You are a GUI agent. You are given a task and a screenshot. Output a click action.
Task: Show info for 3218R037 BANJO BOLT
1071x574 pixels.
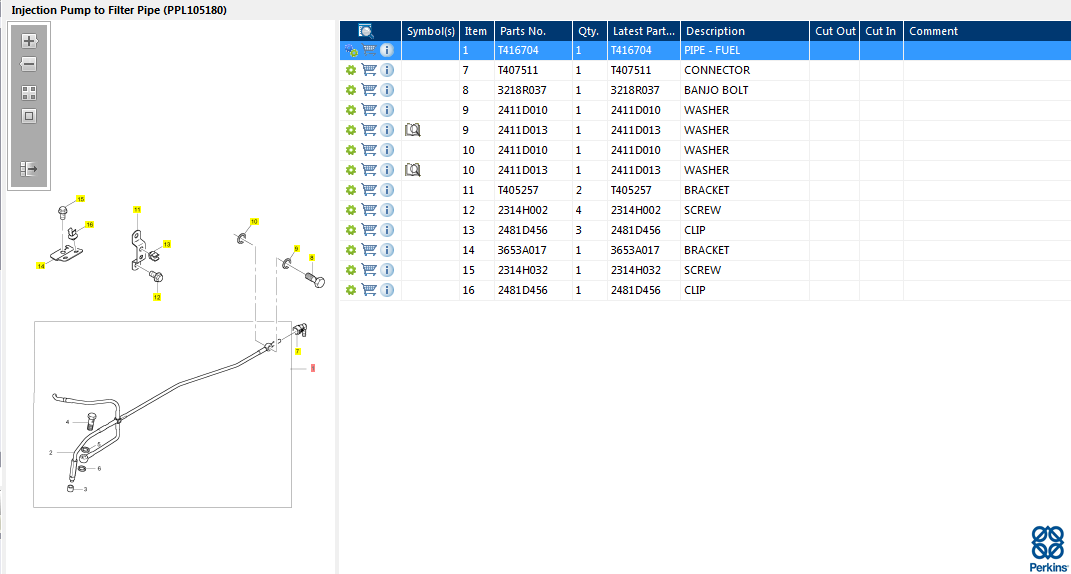pos(387,90)
